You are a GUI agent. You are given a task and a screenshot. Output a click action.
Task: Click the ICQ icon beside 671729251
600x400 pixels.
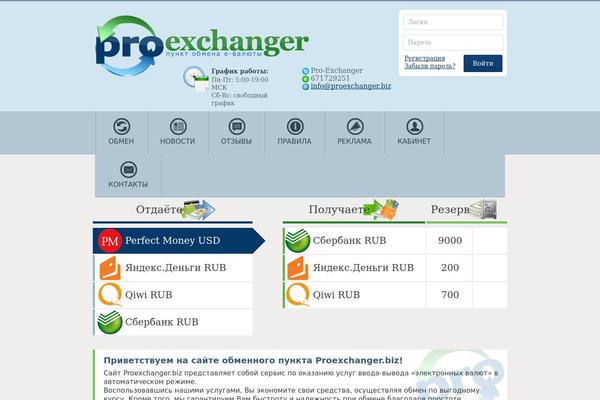305,79
